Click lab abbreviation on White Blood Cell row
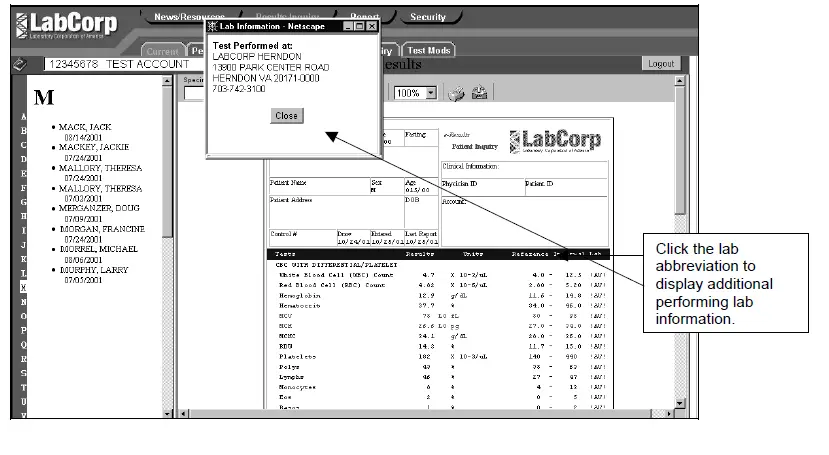This screenshot has height=455, width=829. tap(598, 275)
